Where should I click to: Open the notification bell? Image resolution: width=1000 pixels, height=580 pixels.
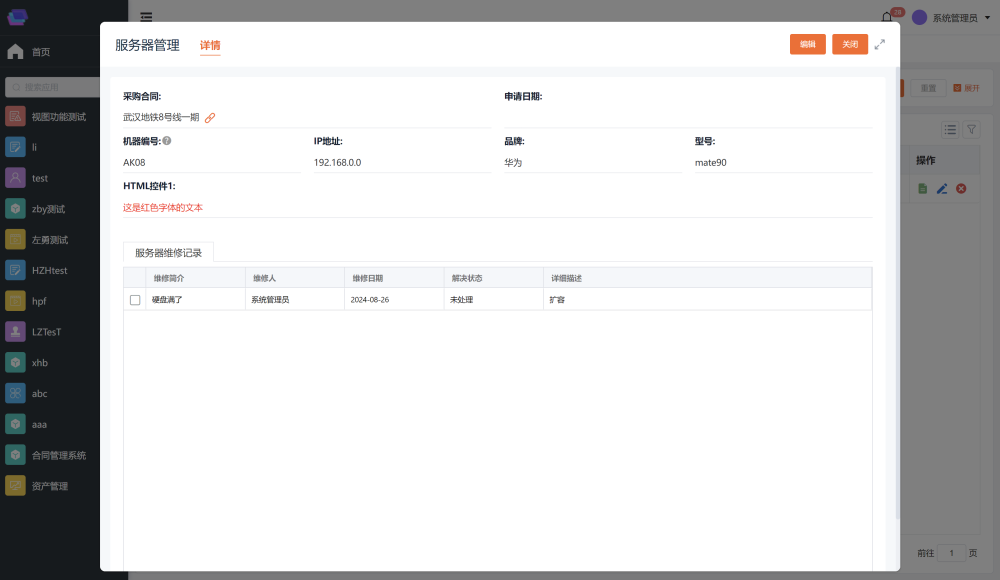tap(886, 18)
